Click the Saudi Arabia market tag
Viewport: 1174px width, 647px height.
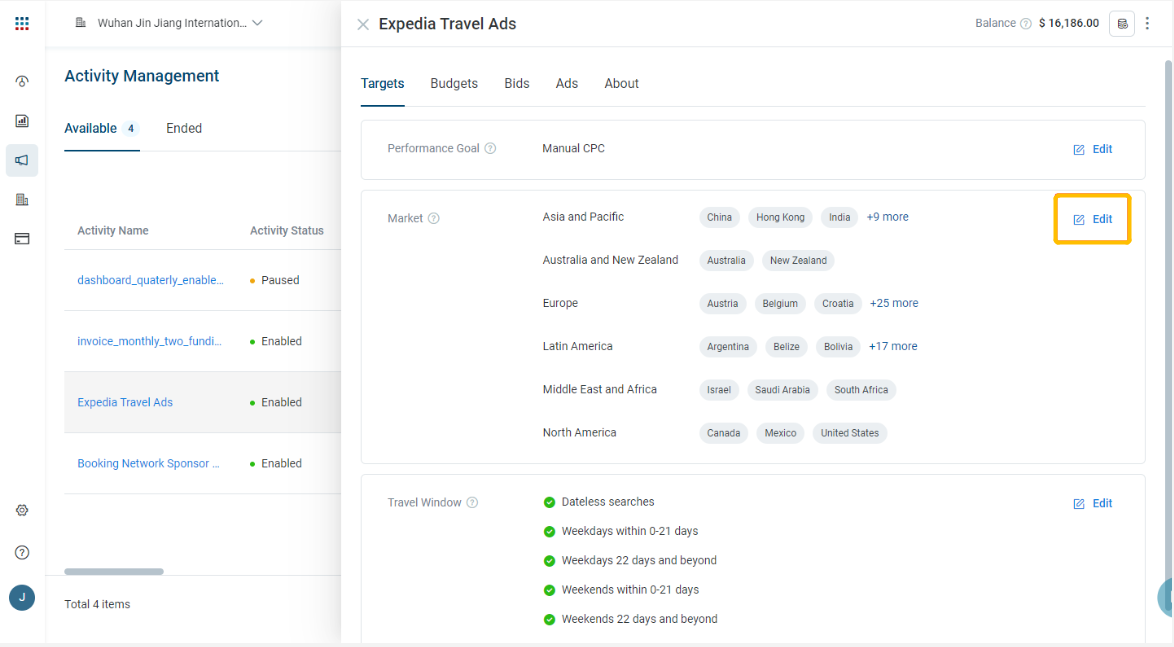coord(782,390)
